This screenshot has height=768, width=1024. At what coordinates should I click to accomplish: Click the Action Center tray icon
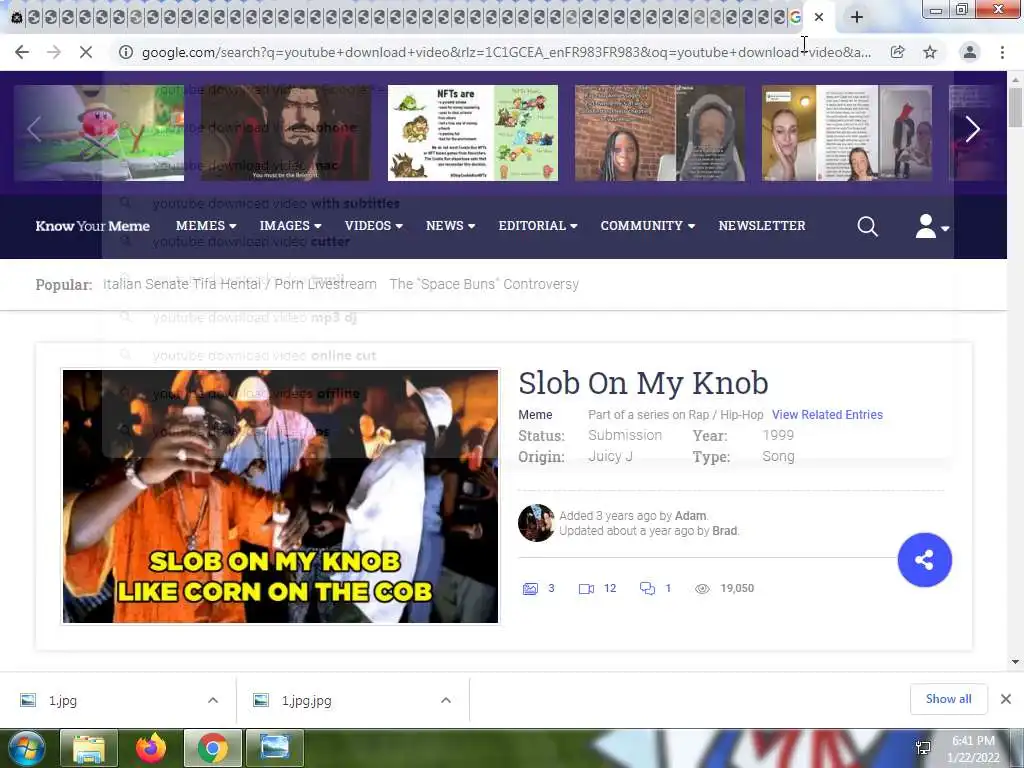(x=923, y=748)
